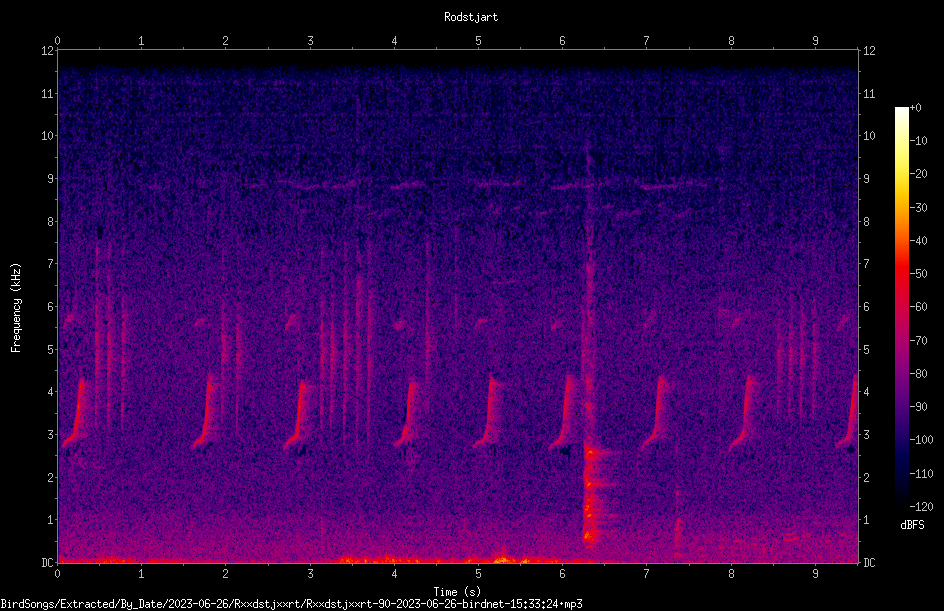Click the "2" tick on the right frequency axis

tap(866, 477)
